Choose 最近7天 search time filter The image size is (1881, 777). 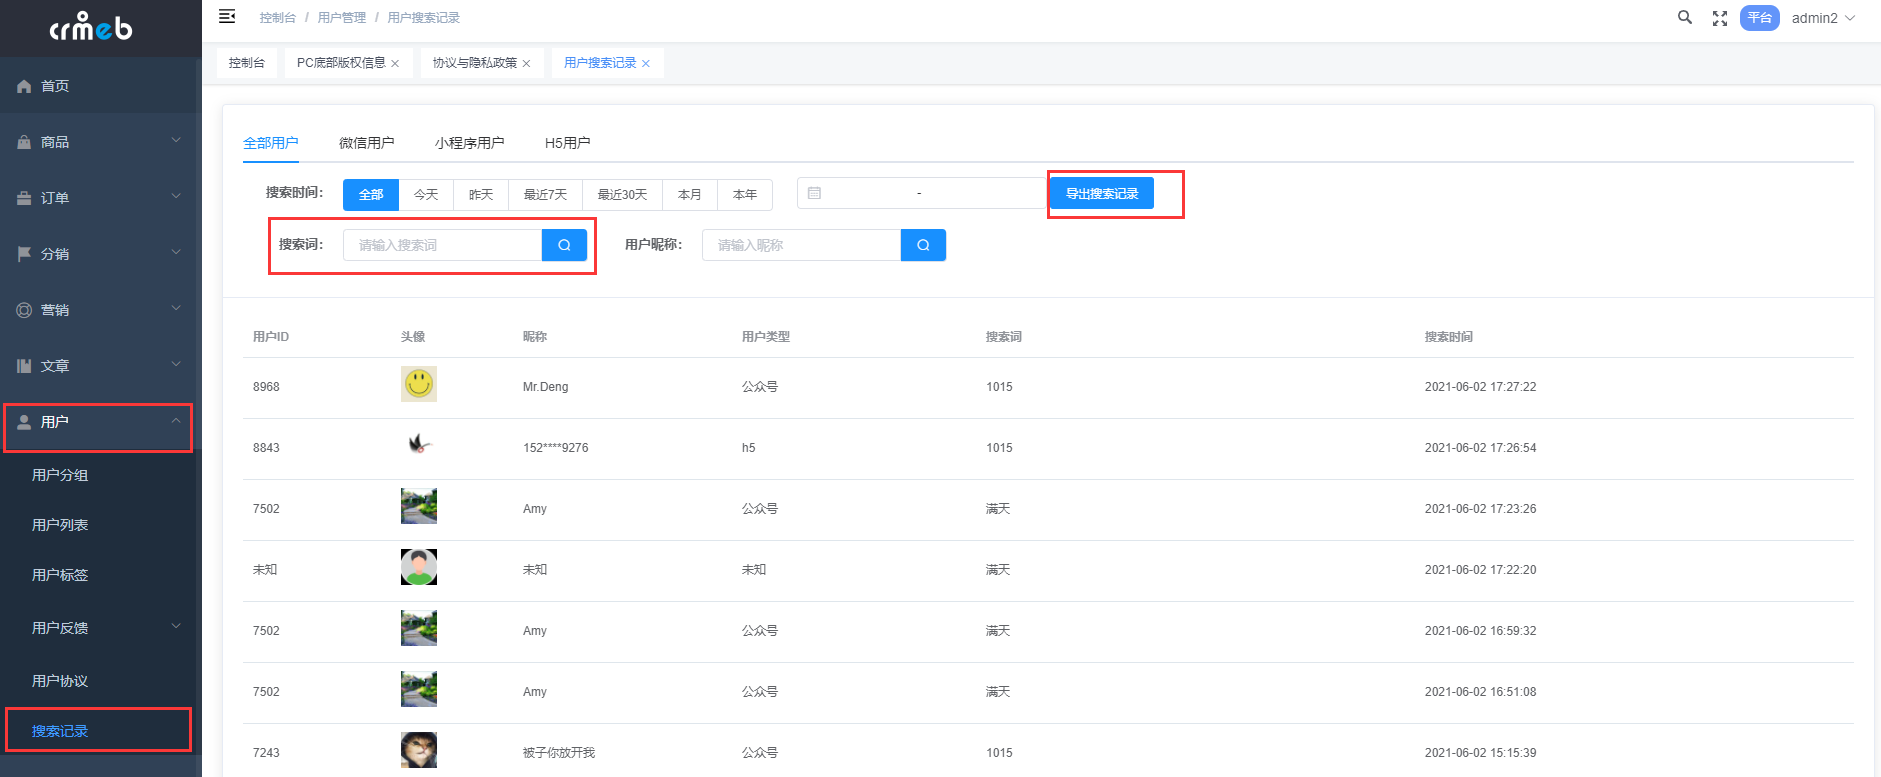545,194
